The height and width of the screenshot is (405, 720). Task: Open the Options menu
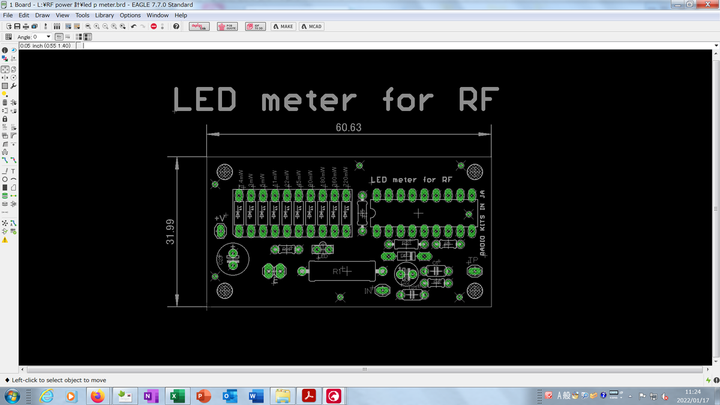coord(131,16)
